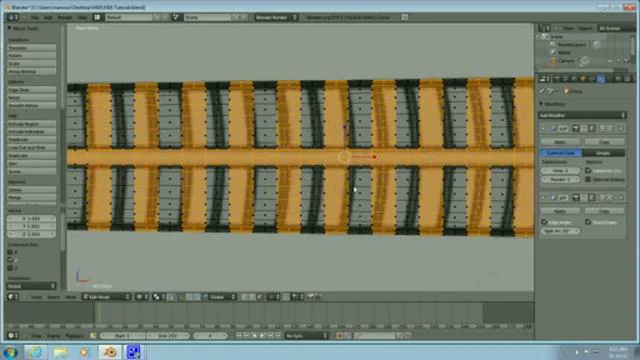
Task: Click the Start frame field in timeline
Action: pos(122,336)
